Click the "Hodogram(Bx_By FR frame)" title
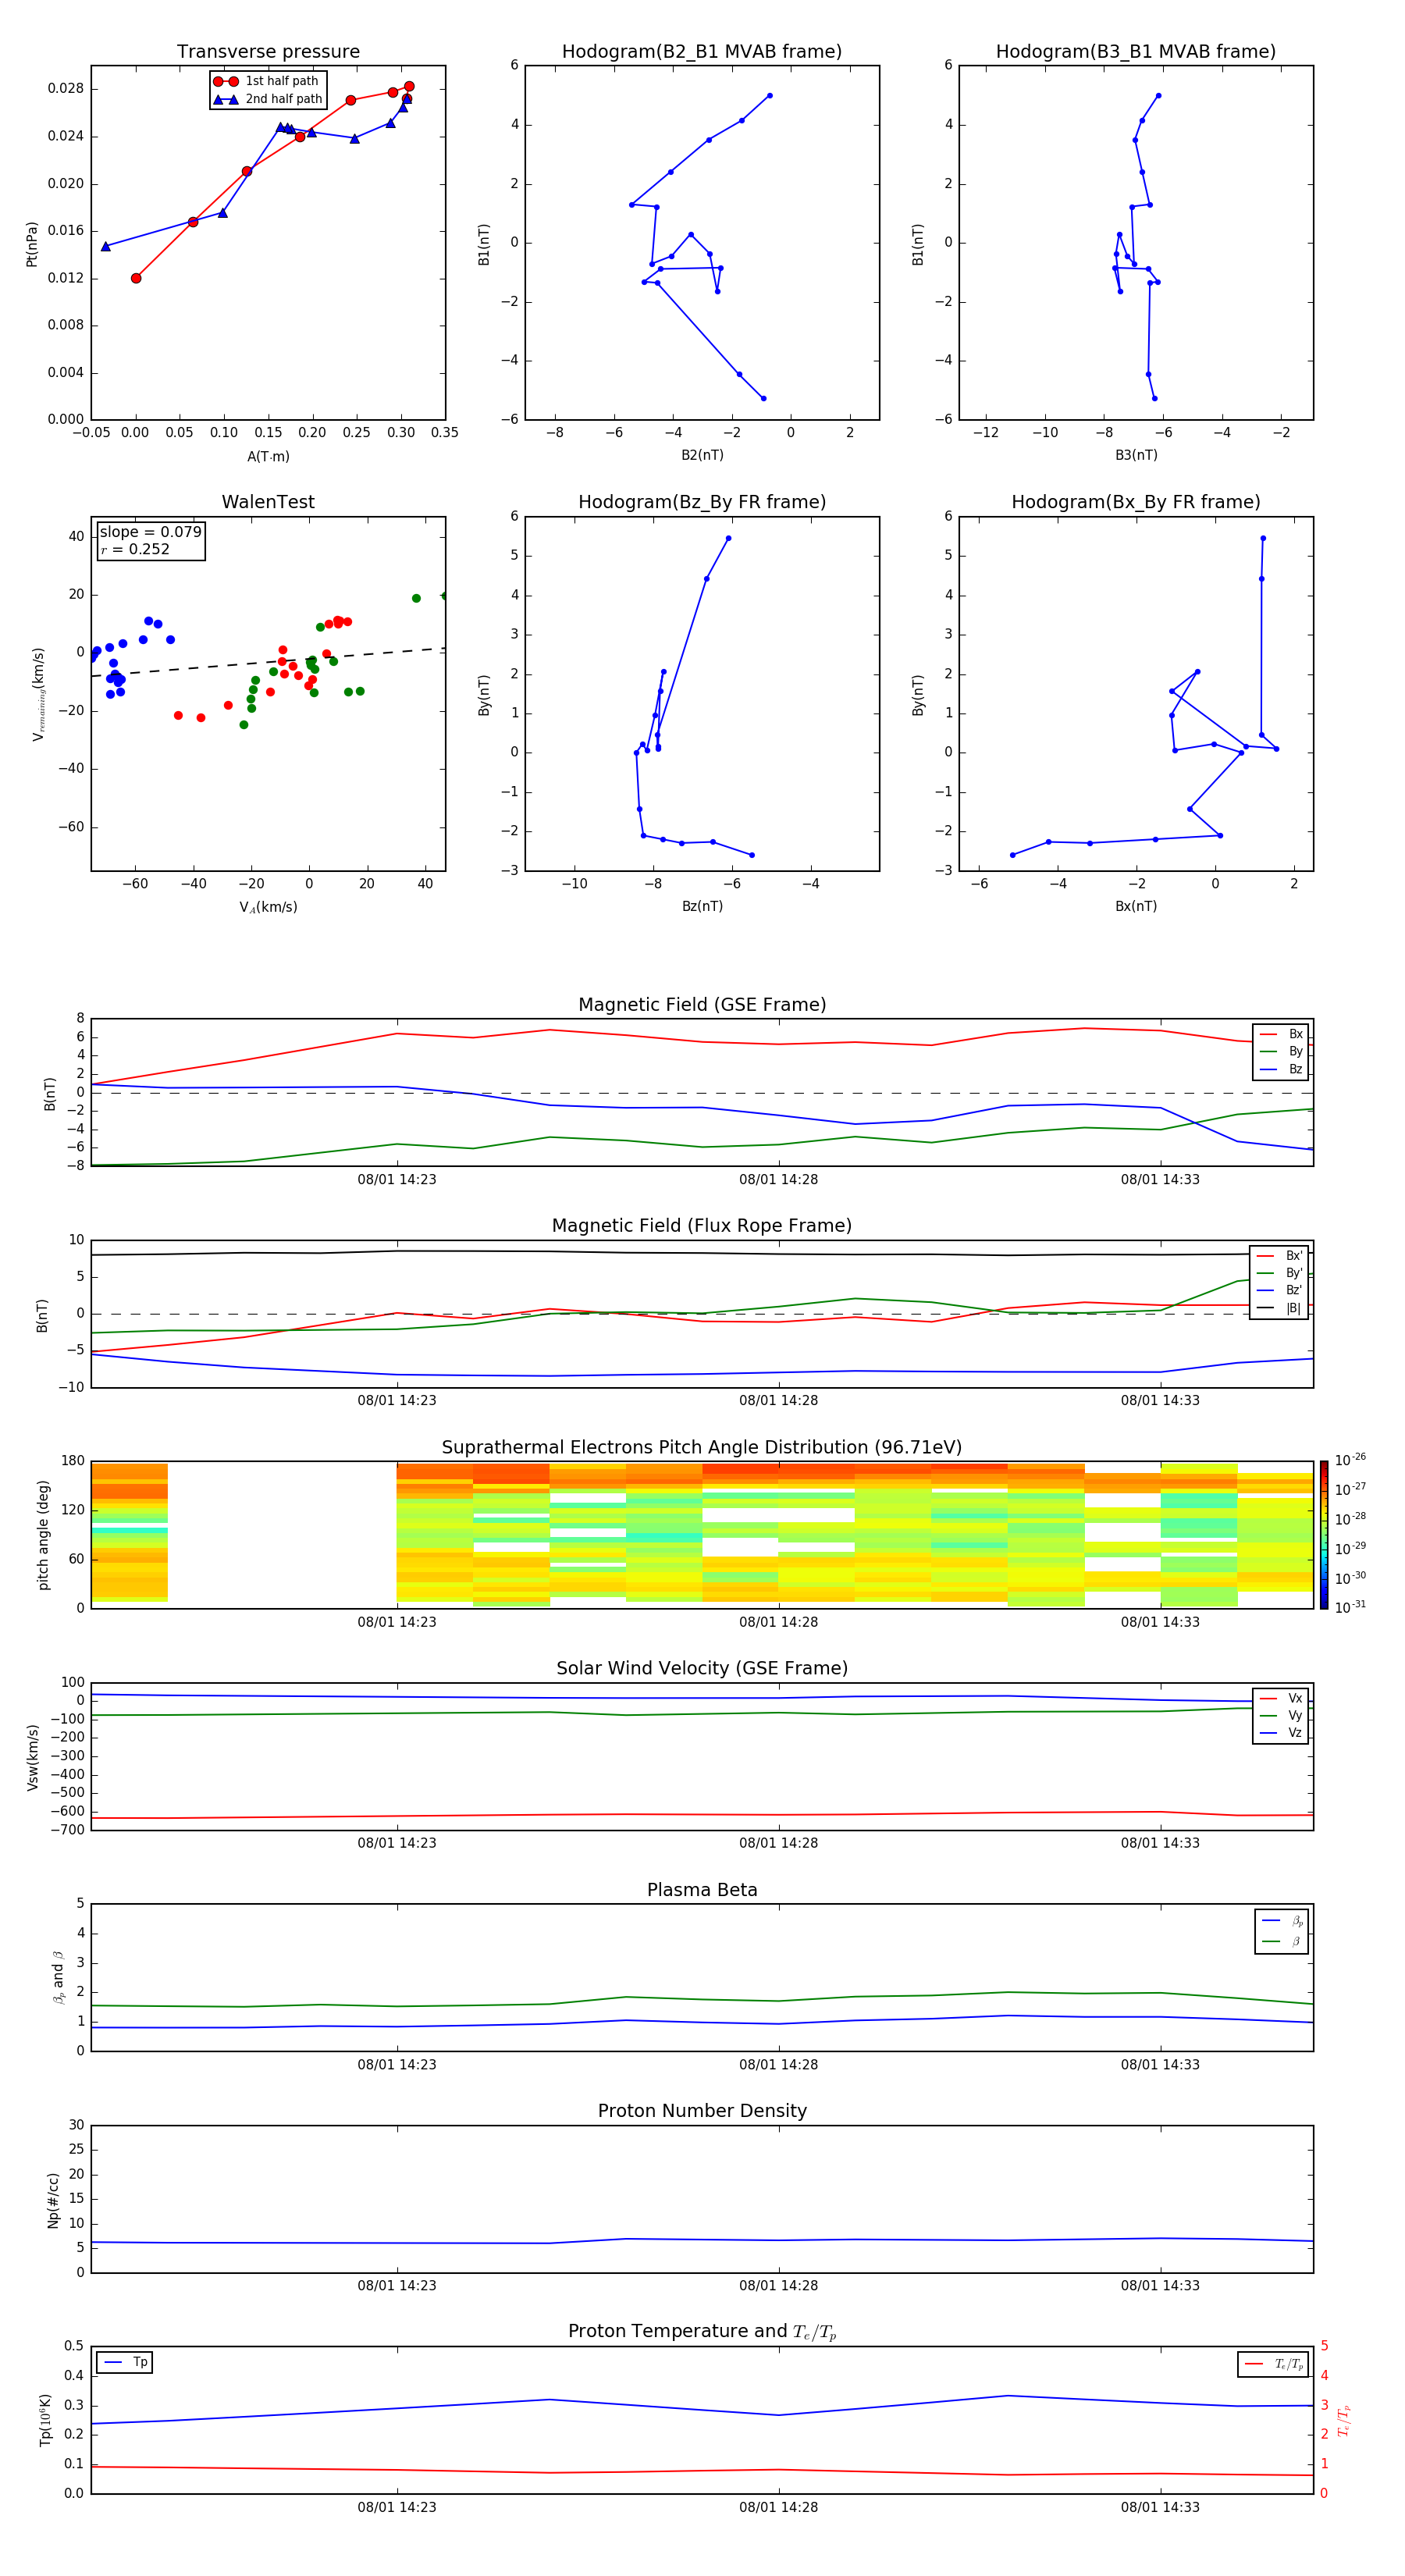This screenshot has height=2576, width=1405. coord(1136,502)
